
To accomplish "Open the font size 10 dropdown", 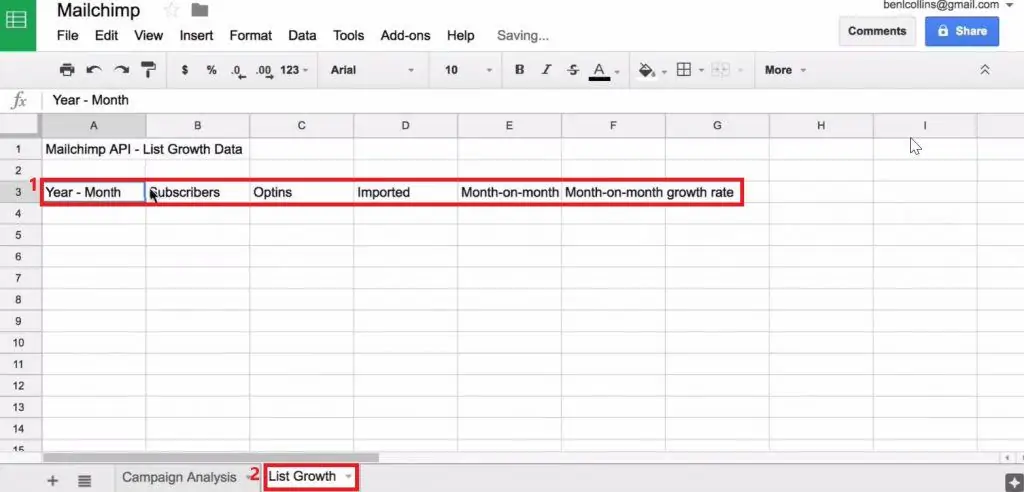I will coord(468,70).
